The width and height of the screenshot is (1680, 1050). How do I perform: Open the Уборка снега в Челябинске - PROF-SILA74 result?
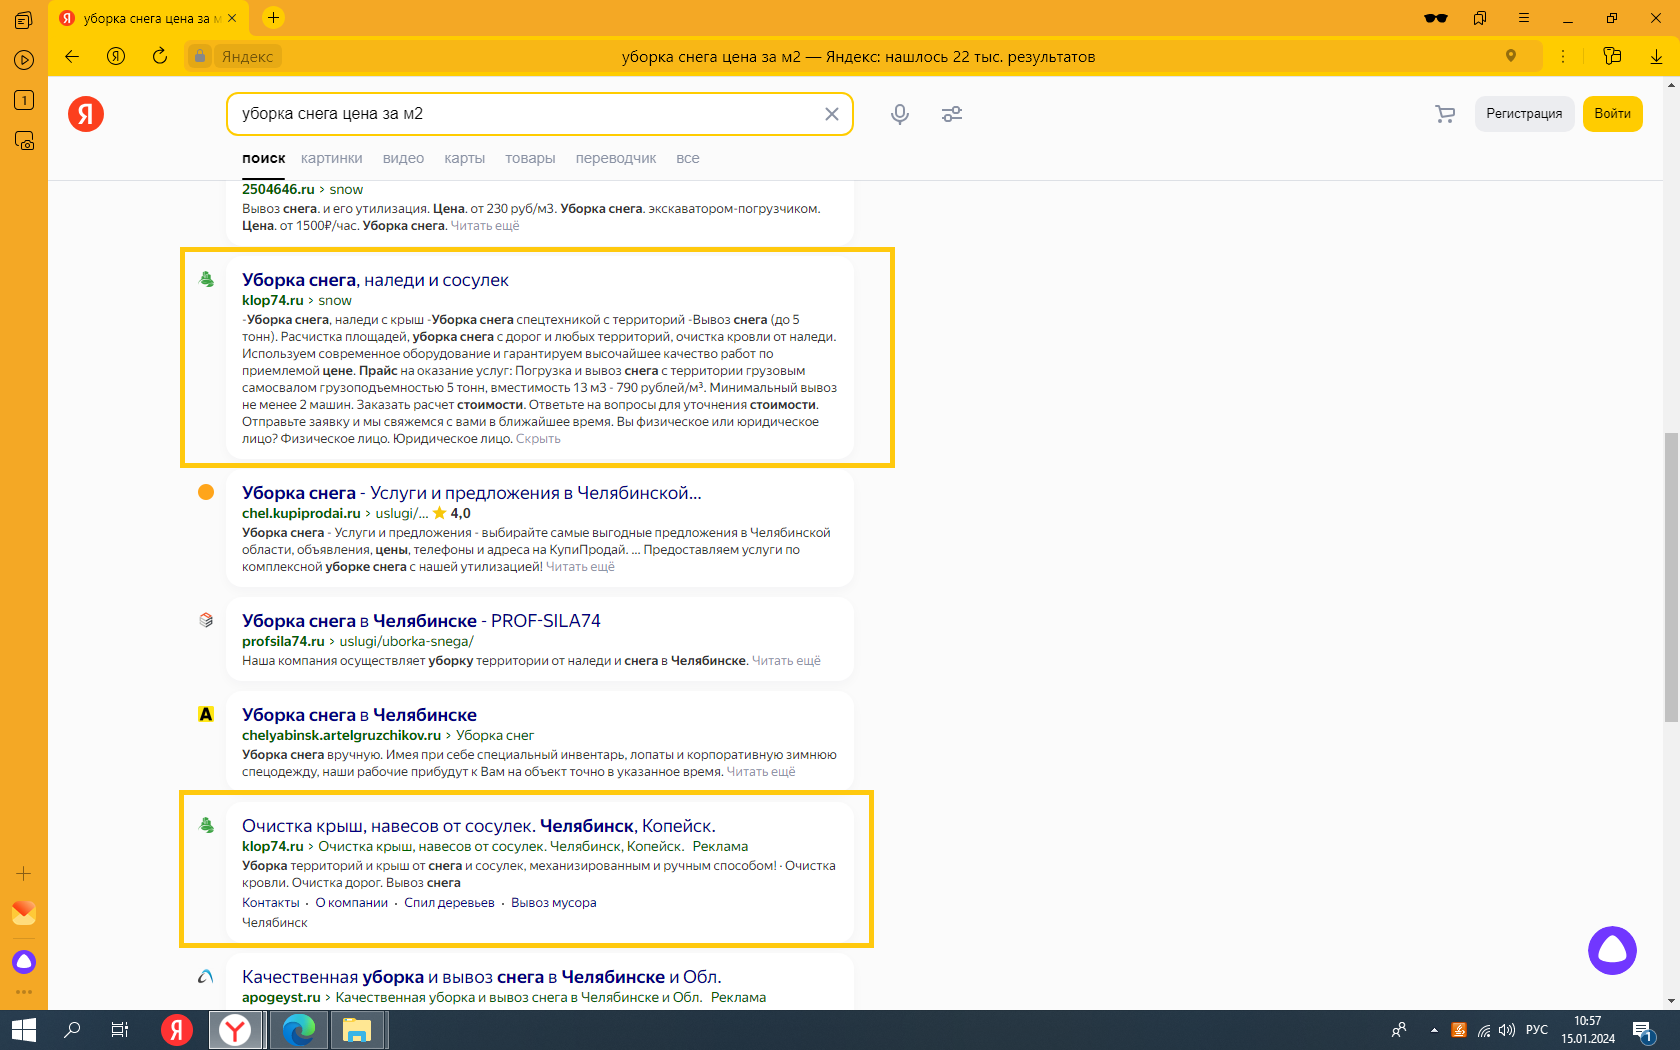(x=421, y=621)
